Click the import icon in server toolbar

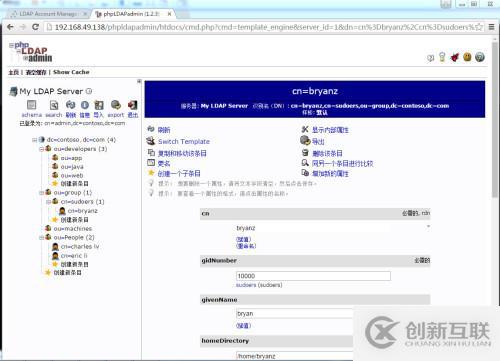(99, 105)
